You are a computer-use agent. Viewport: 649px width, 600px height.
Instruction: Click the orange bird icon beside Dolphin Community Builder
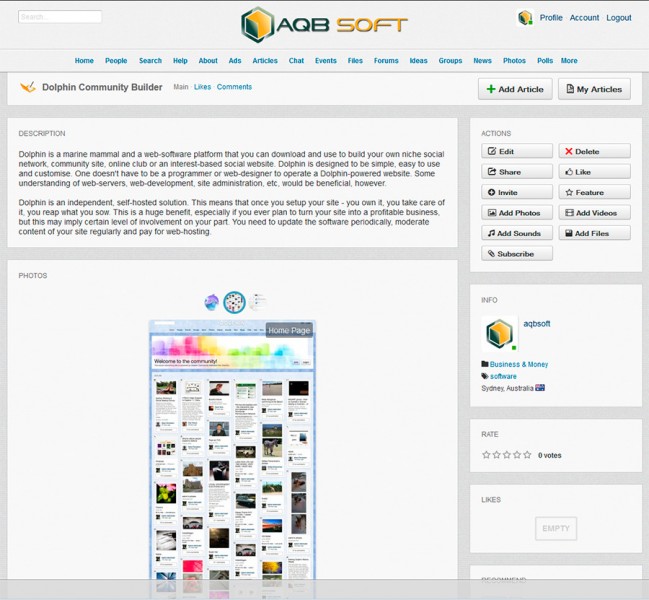point(28,87)
